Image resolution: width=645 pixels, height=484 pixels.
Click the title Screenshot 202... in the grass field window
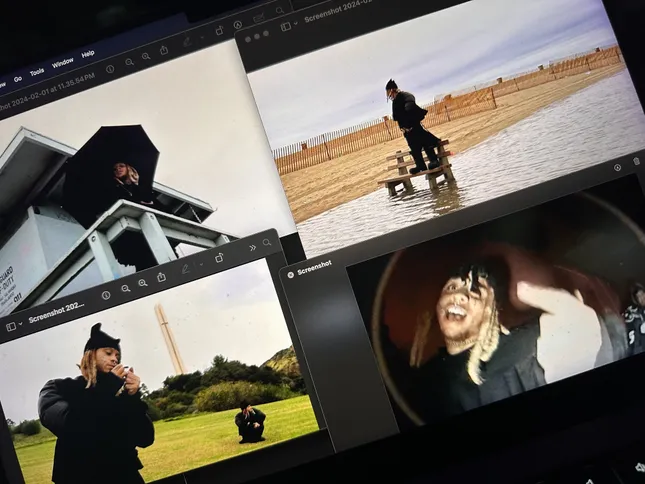click(x=56, y=313)
